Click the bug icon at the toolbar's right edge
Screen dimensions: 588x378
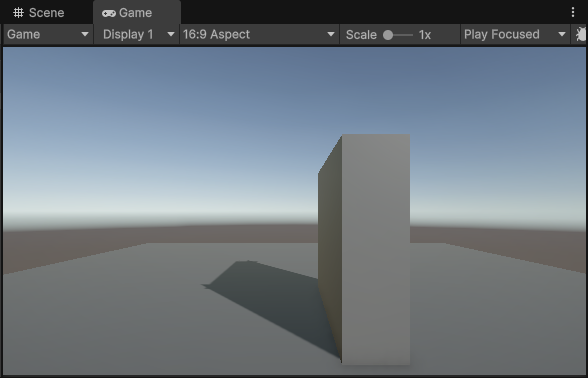point(580,34)
